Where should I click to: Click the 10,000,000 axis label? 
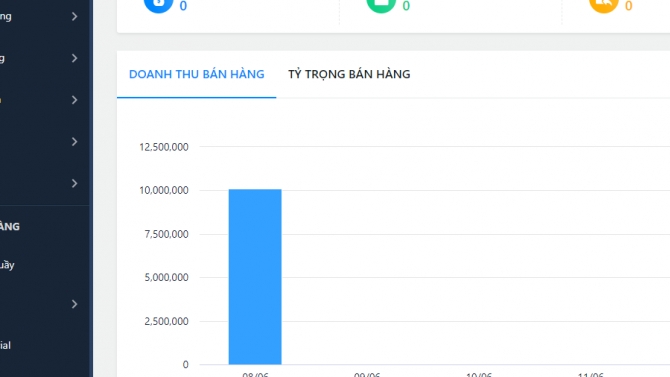tap(164, 190)
